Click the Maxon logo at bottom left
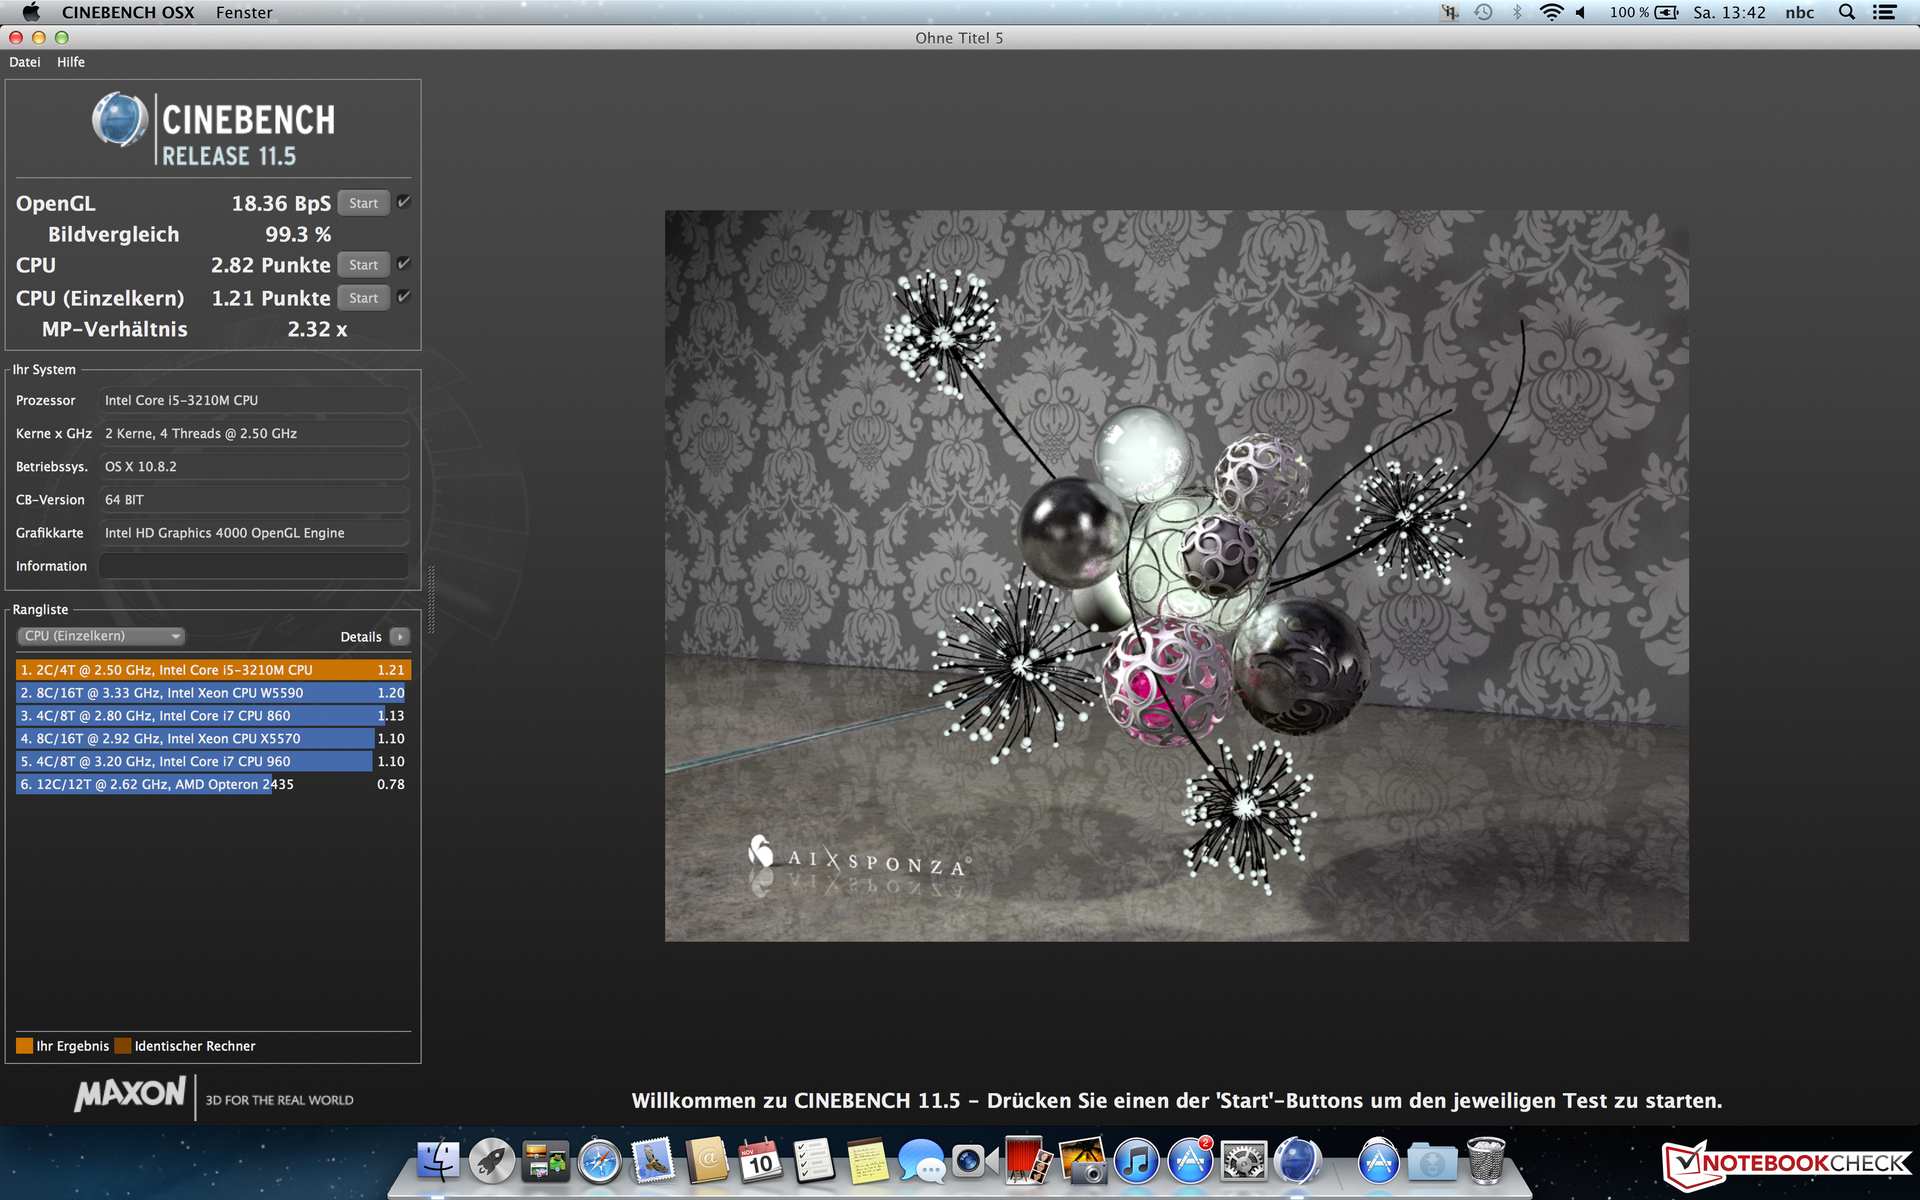1920x1200 pixels. pos(130,1093)
